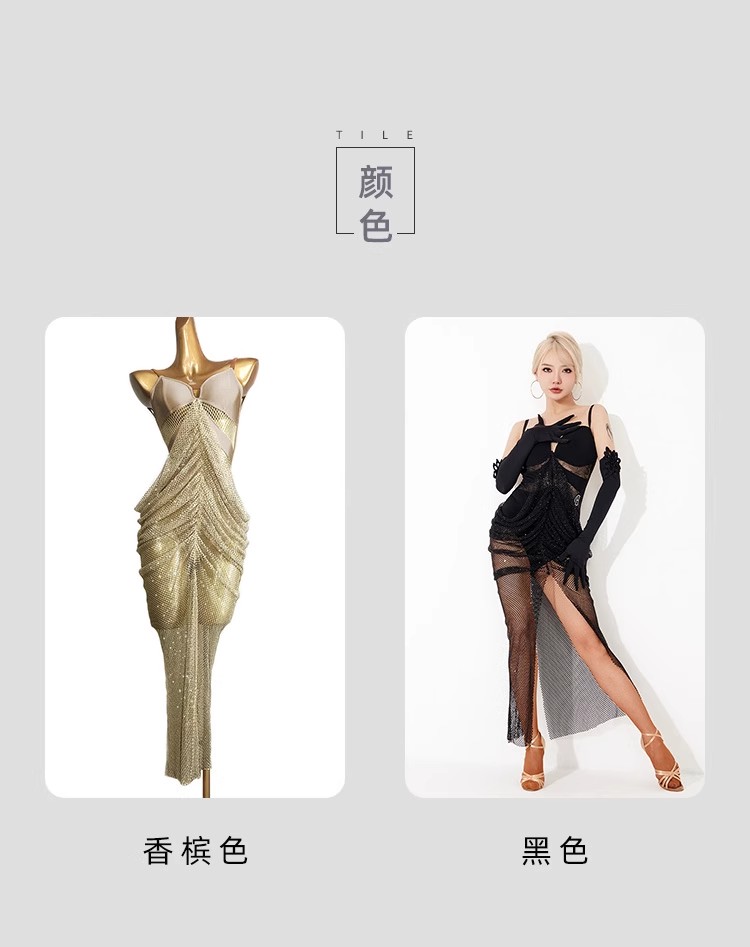Screen dimensions: 750x947
Task: Click the character 颜 in the heading
Action: tap(376, 182)
